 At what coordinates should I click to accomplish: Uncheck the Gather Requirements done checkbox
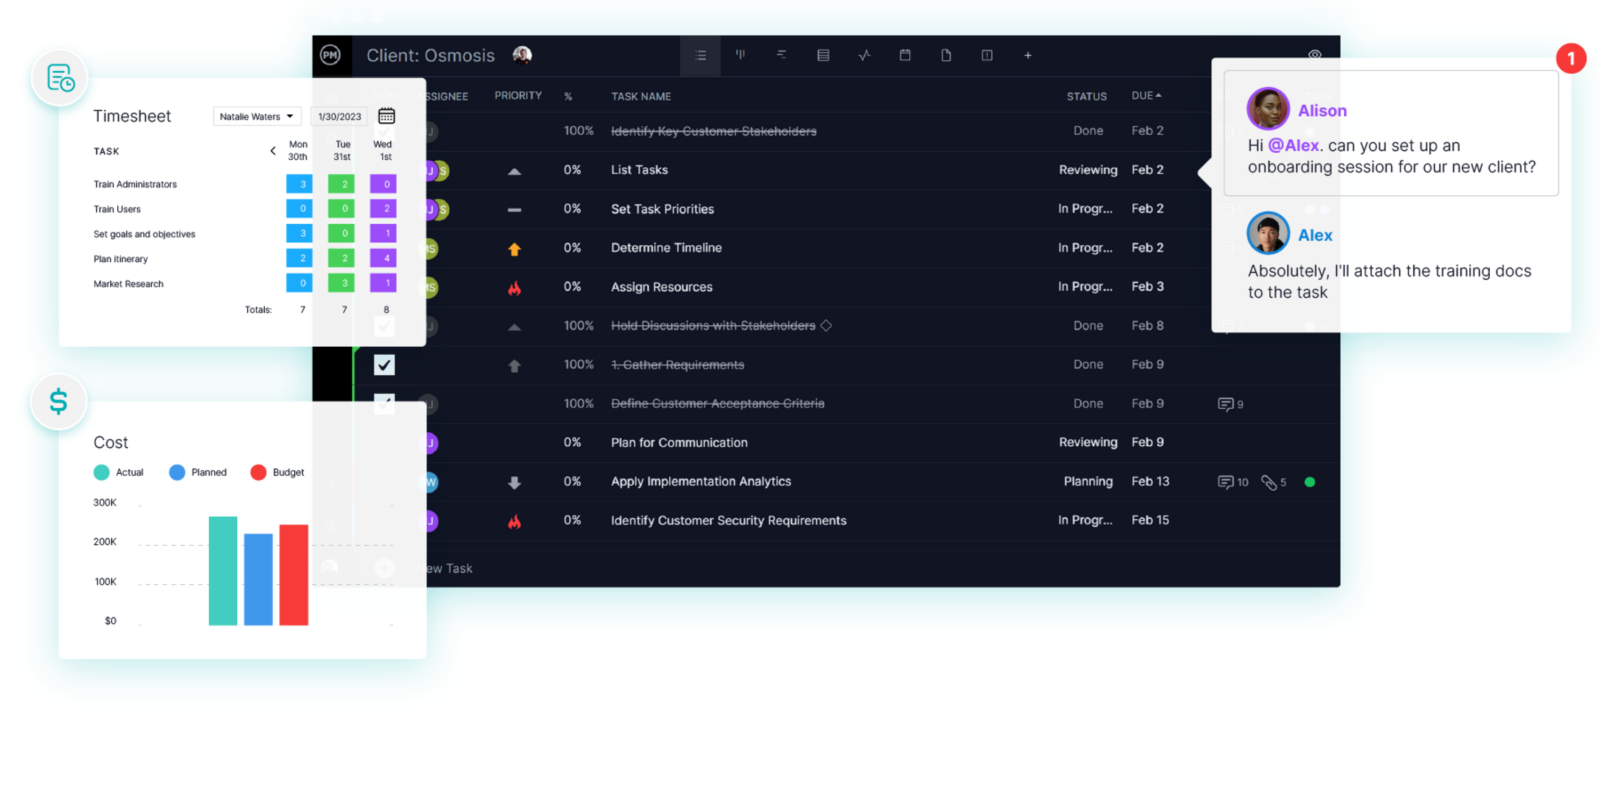click(x=384, y=365)
